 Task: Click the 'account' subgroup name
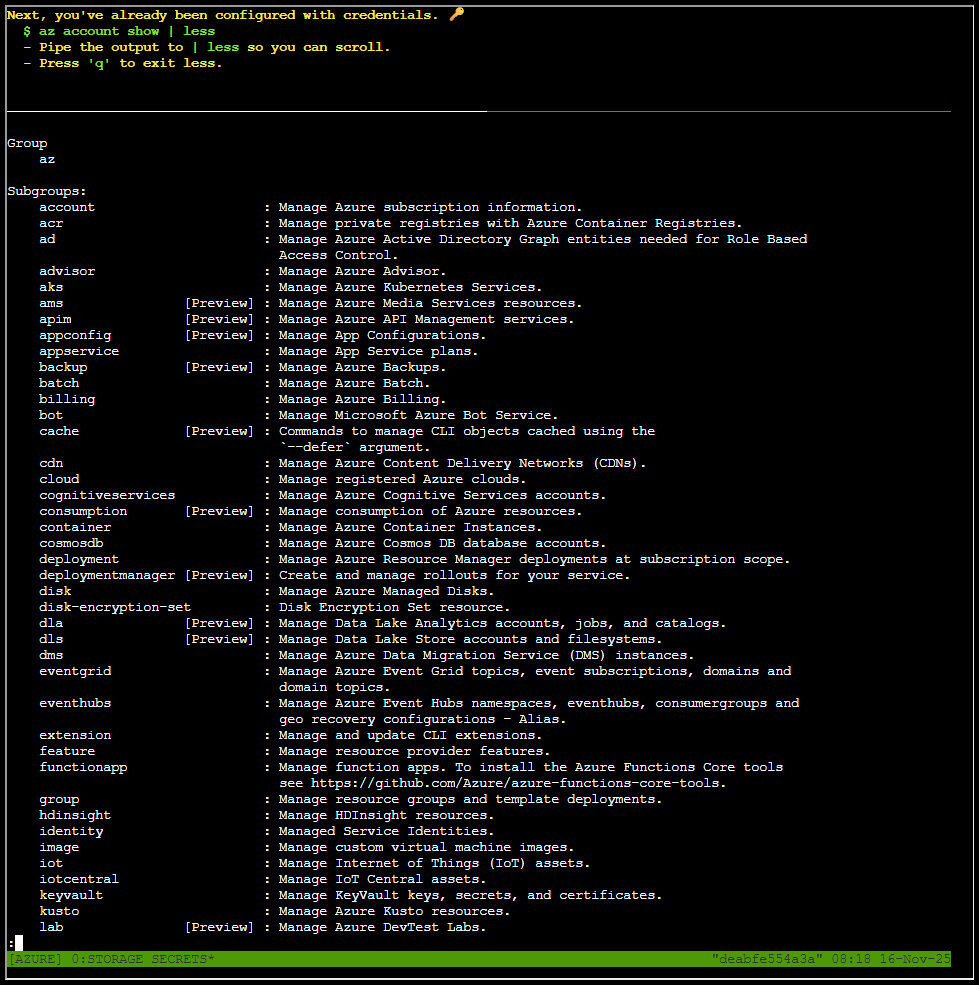point(67,207)
